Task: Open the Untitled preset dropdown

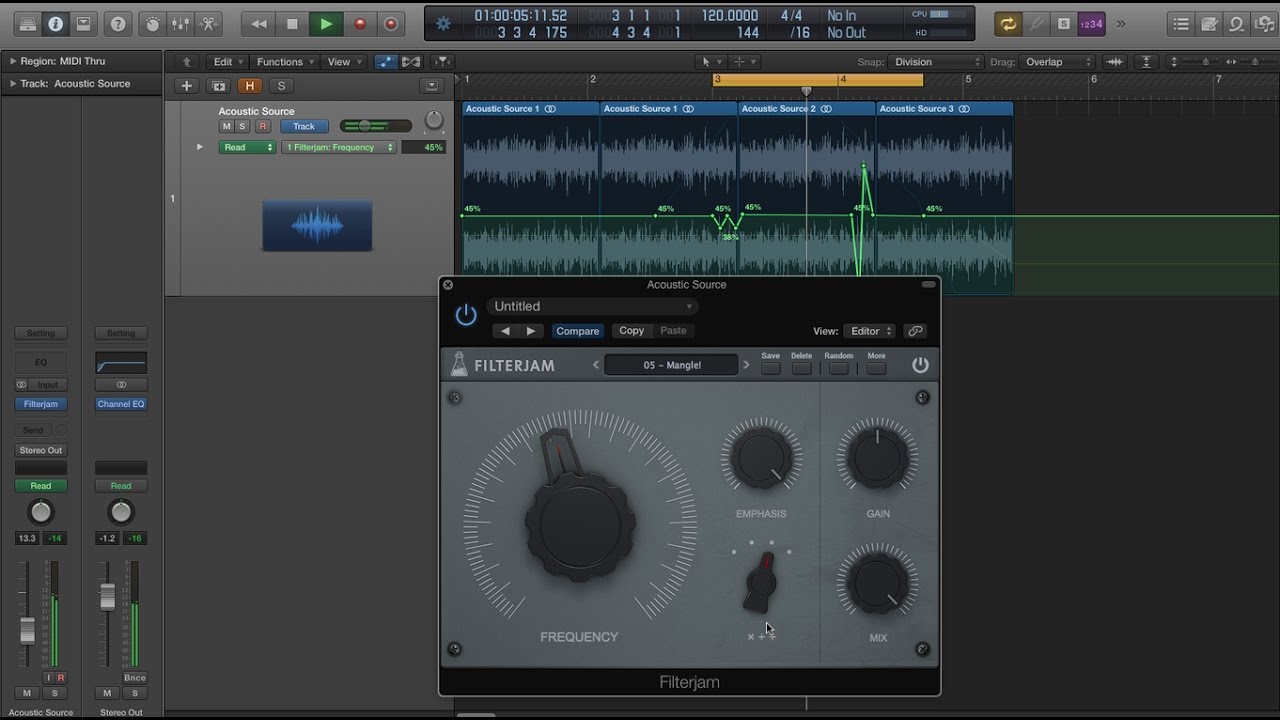Action: pos(592,307)
